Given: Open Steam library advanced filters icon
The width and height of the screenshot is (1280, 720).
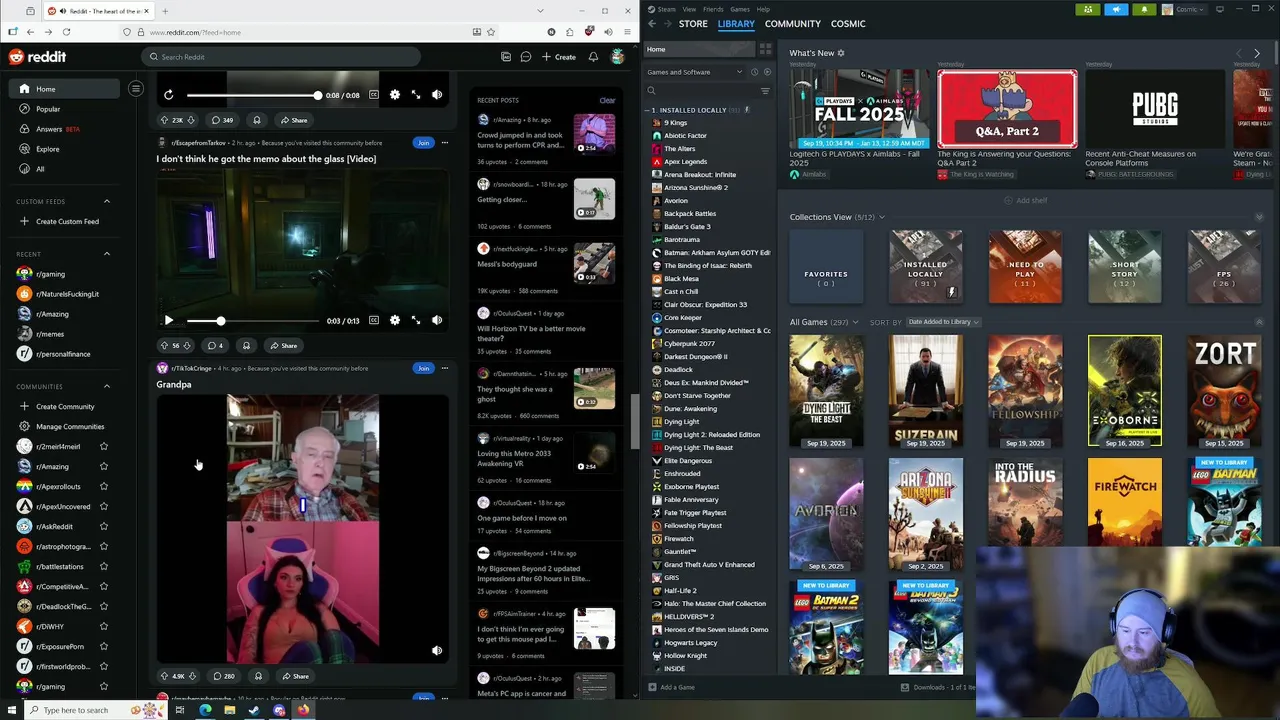Looking at the screenshot, I should [x=765, y=91].
